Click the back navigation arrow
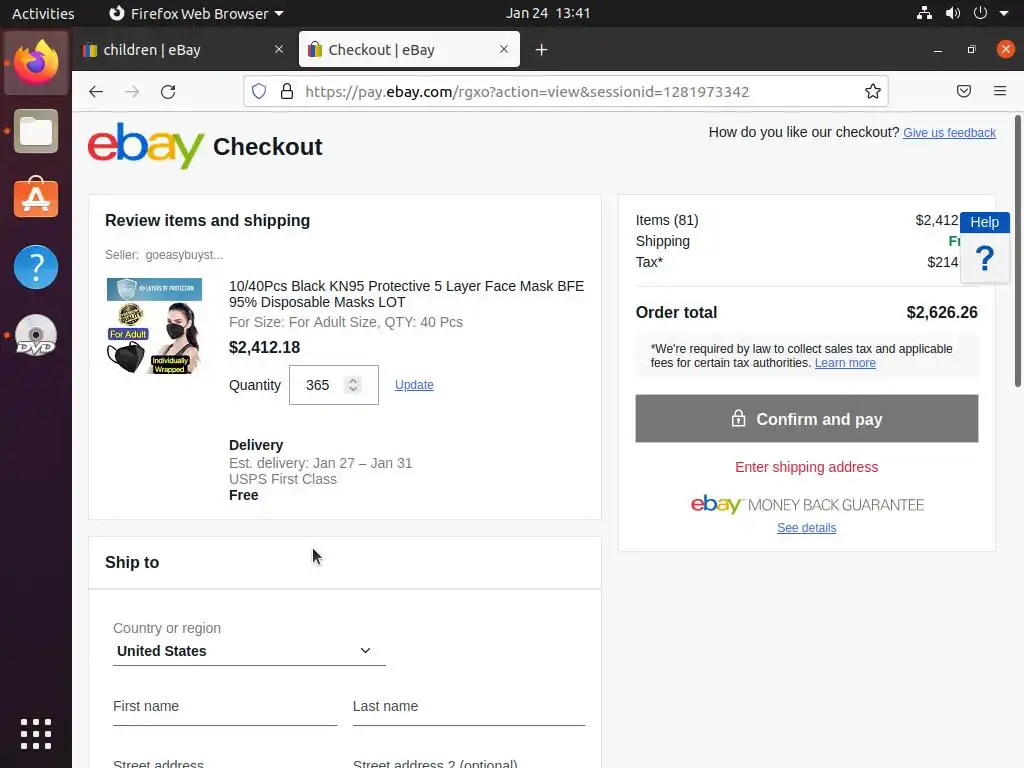The width and height of the screenshot is (1024, 768). point(96,92)
